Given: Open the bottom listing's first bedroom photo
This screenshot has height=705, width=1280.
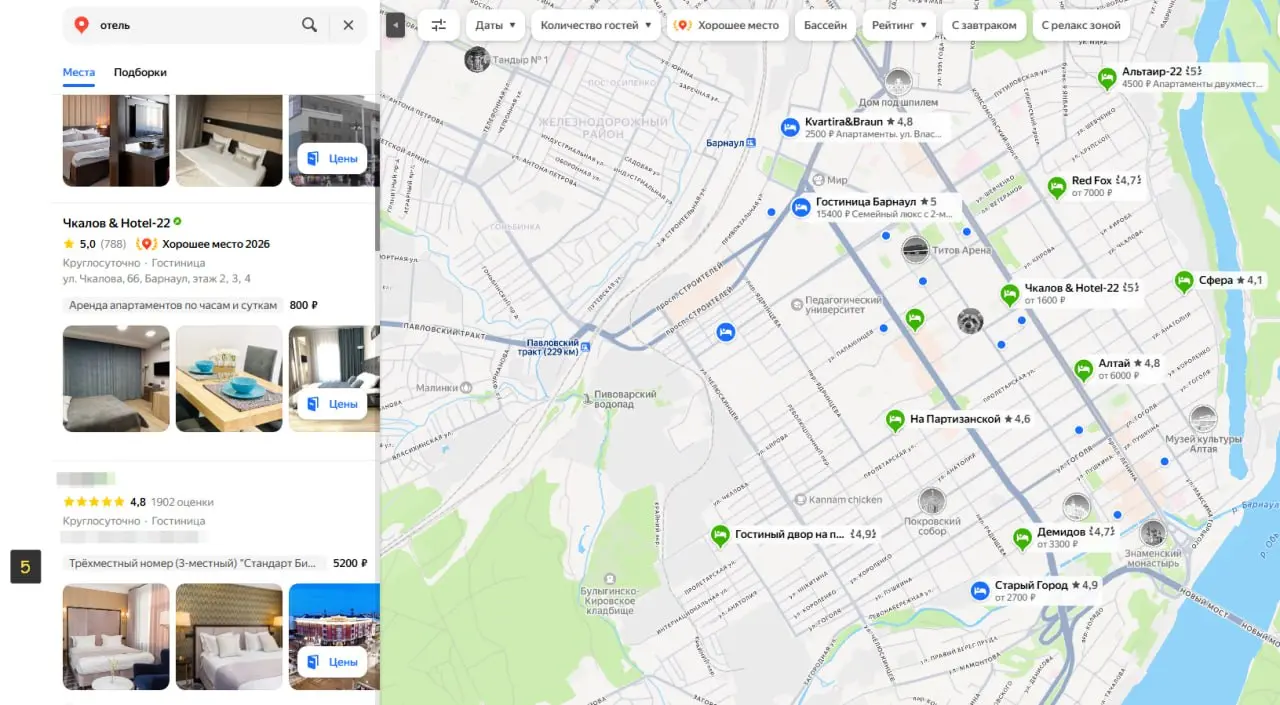Looking at the screenshot, I should tap(116, 636).
